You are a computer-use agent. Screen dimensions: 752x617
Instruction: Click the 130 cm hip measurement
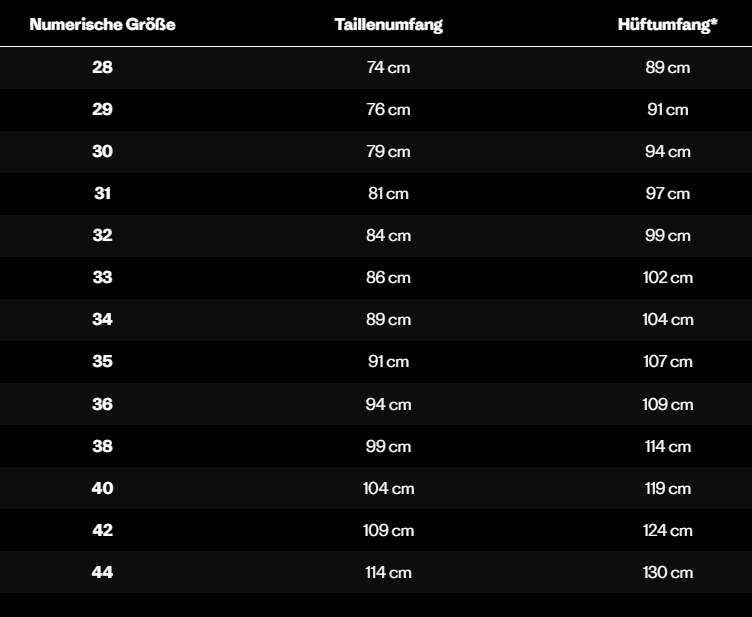point(668,573)
